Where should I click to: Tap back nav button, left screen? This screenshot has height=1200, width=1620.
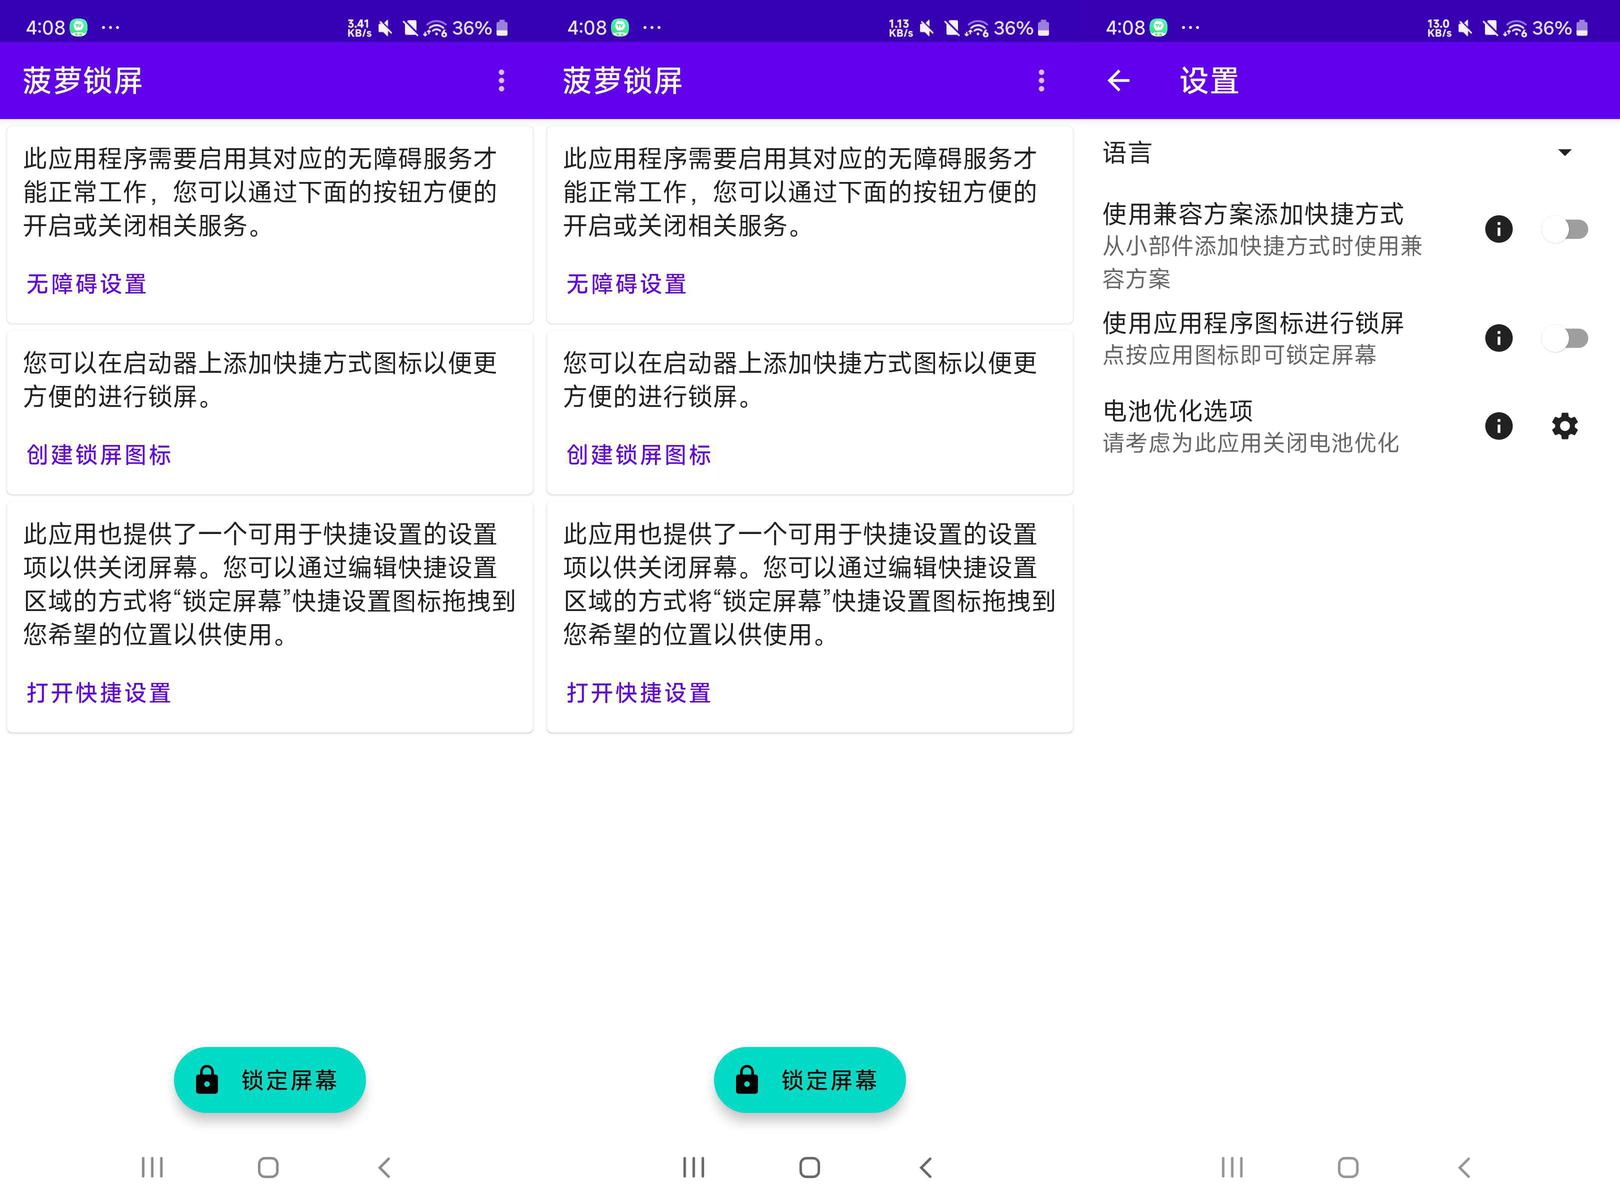click(x=384, y=1167)
